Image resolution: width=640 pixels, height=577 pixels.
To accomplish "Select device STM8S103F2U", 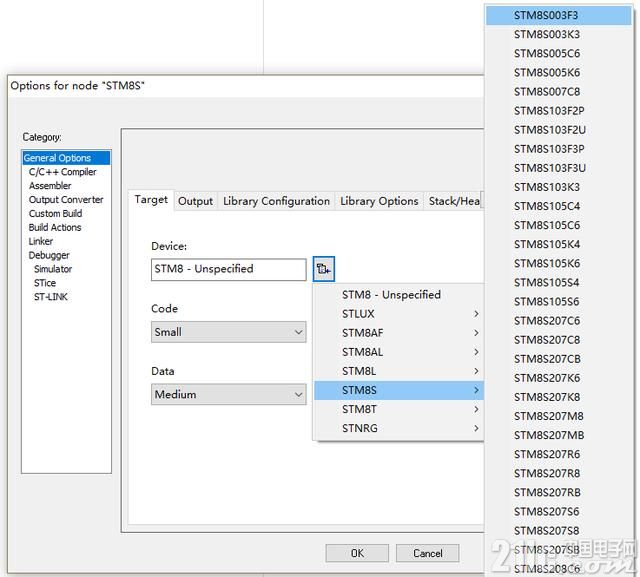I will (x=558, y=130).
